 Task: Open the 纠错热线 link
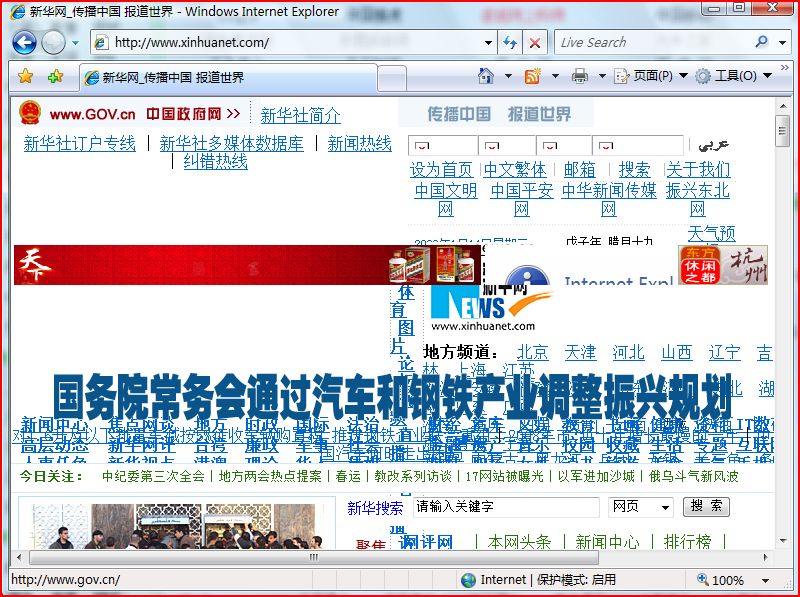[x=215, y=162]
